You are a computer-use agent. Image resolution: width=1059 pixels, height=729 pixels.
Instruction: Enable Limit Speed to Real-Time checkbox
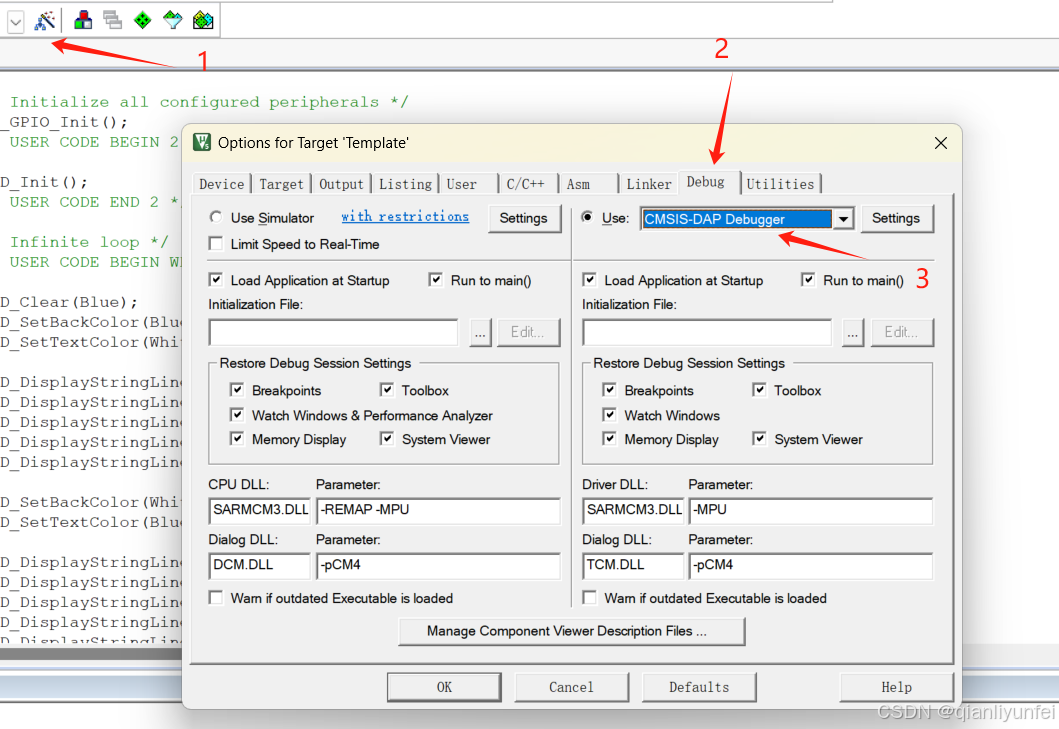(x=216, y=243)
